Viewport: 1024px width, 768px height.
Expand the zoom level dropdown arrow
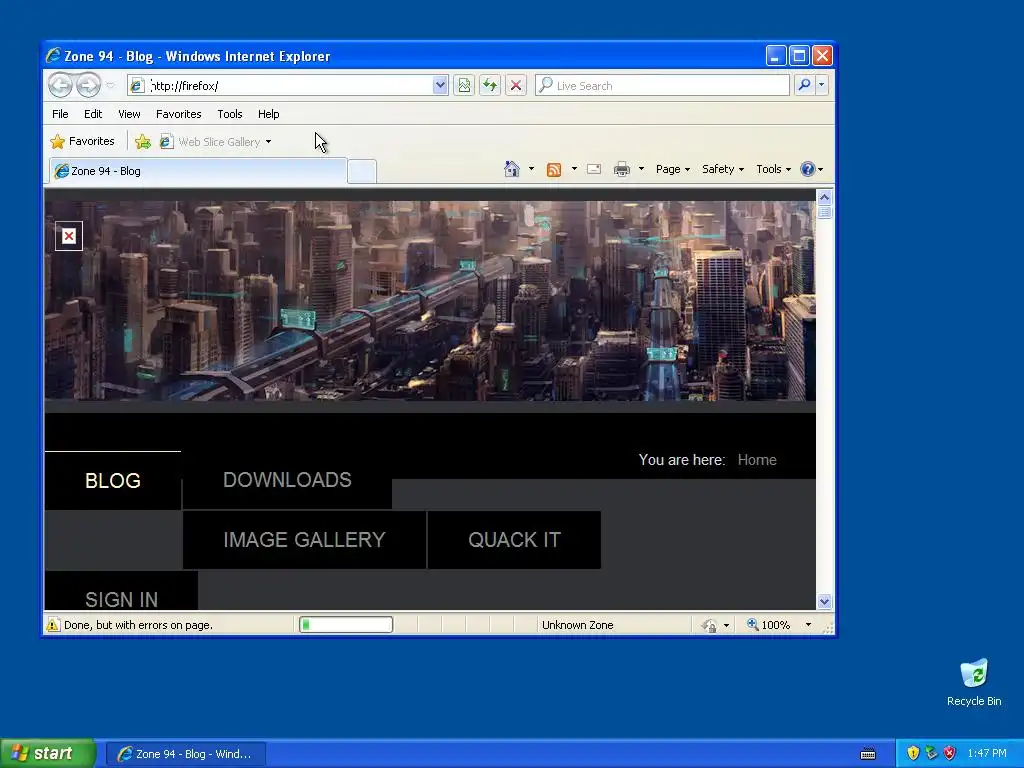[808, 625]
